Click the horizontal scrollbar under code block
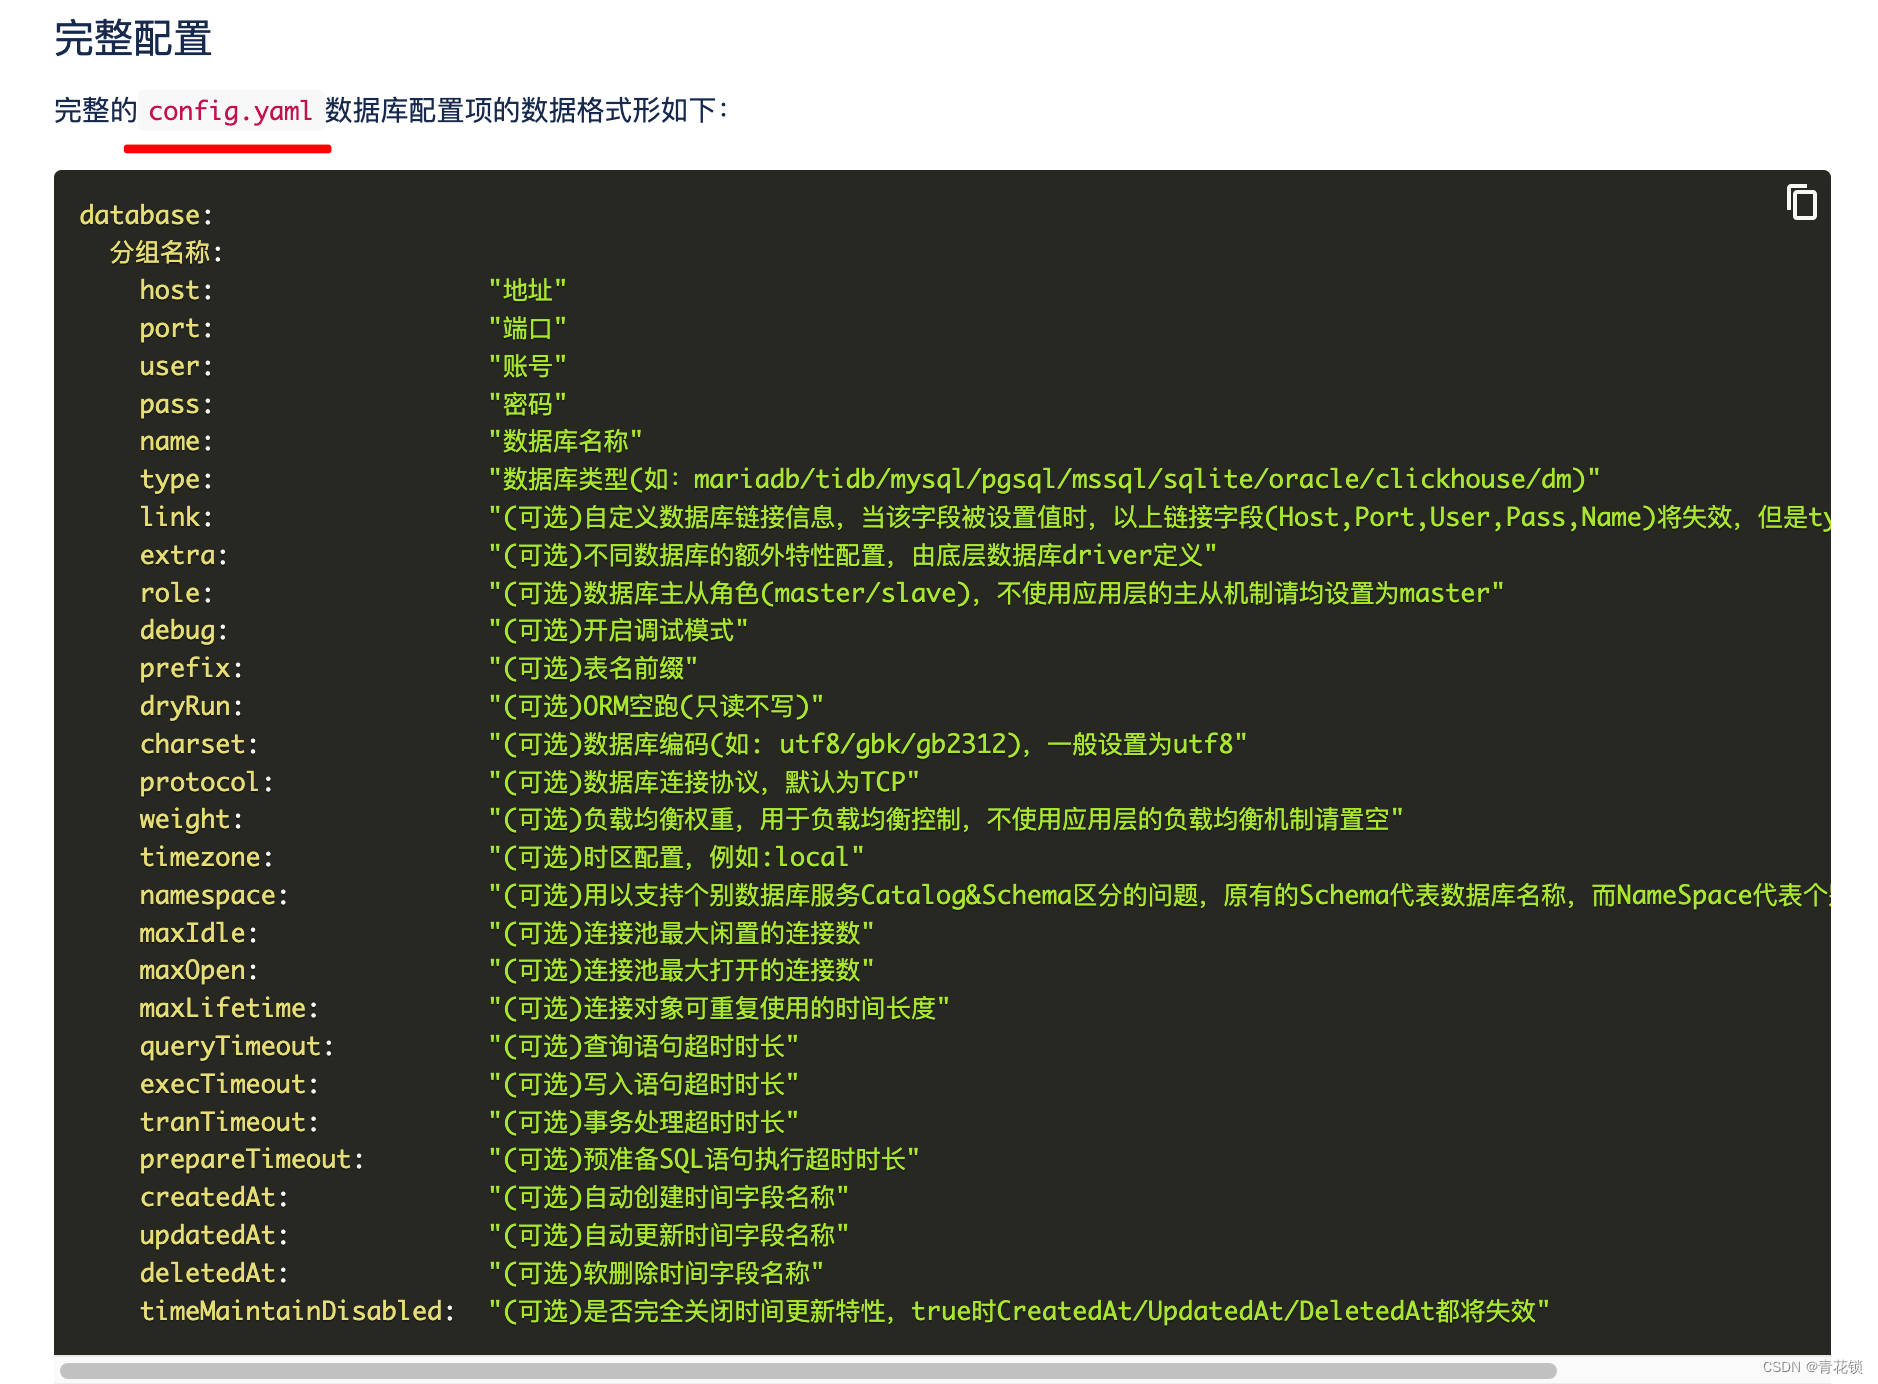The image size is (1878, 1384). (x=808, y=1370)
